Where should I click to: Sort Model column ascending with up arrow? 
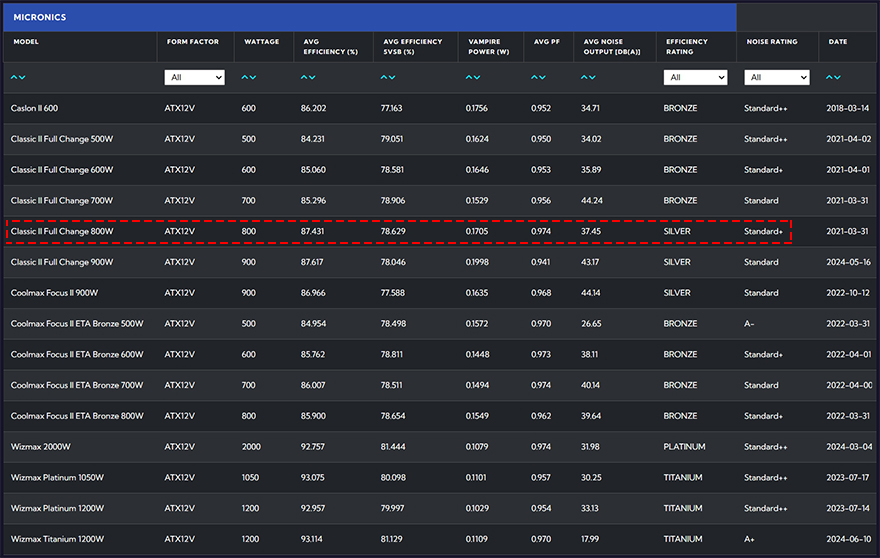coord(14,77)
